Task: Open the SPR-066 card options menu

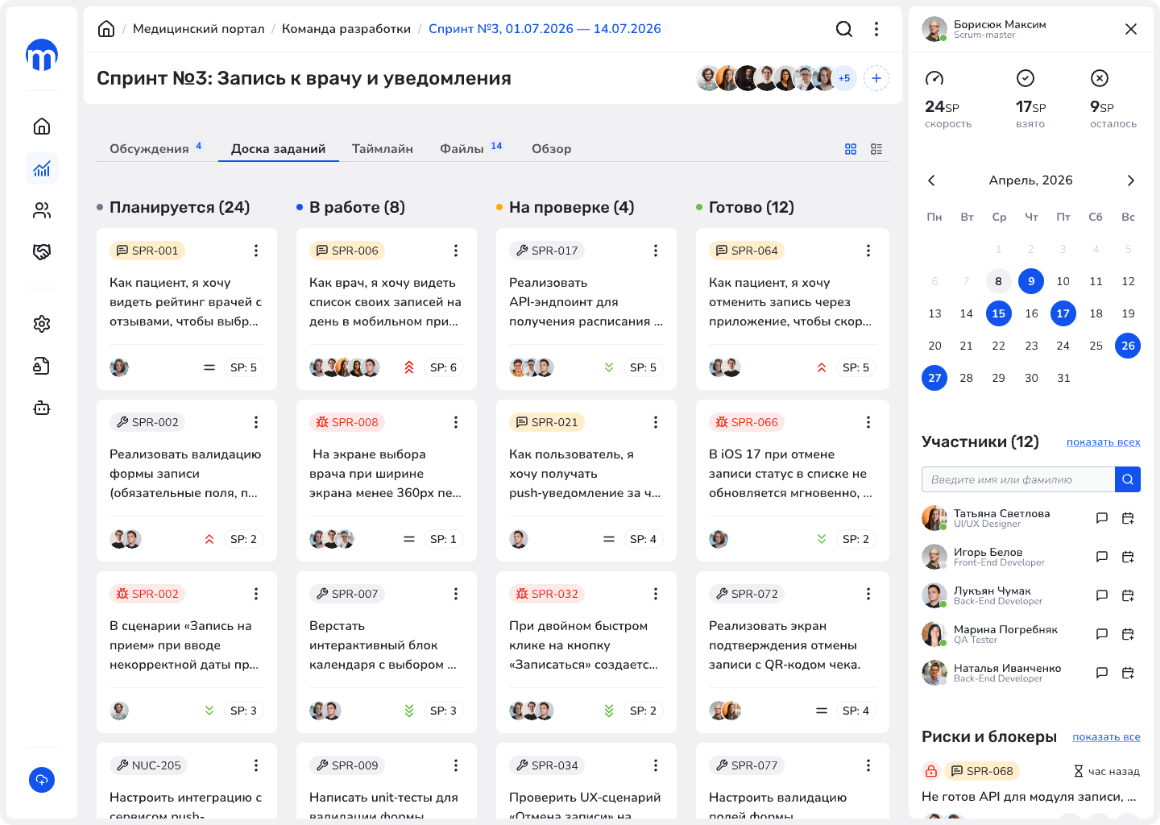Action: (868, 422)
